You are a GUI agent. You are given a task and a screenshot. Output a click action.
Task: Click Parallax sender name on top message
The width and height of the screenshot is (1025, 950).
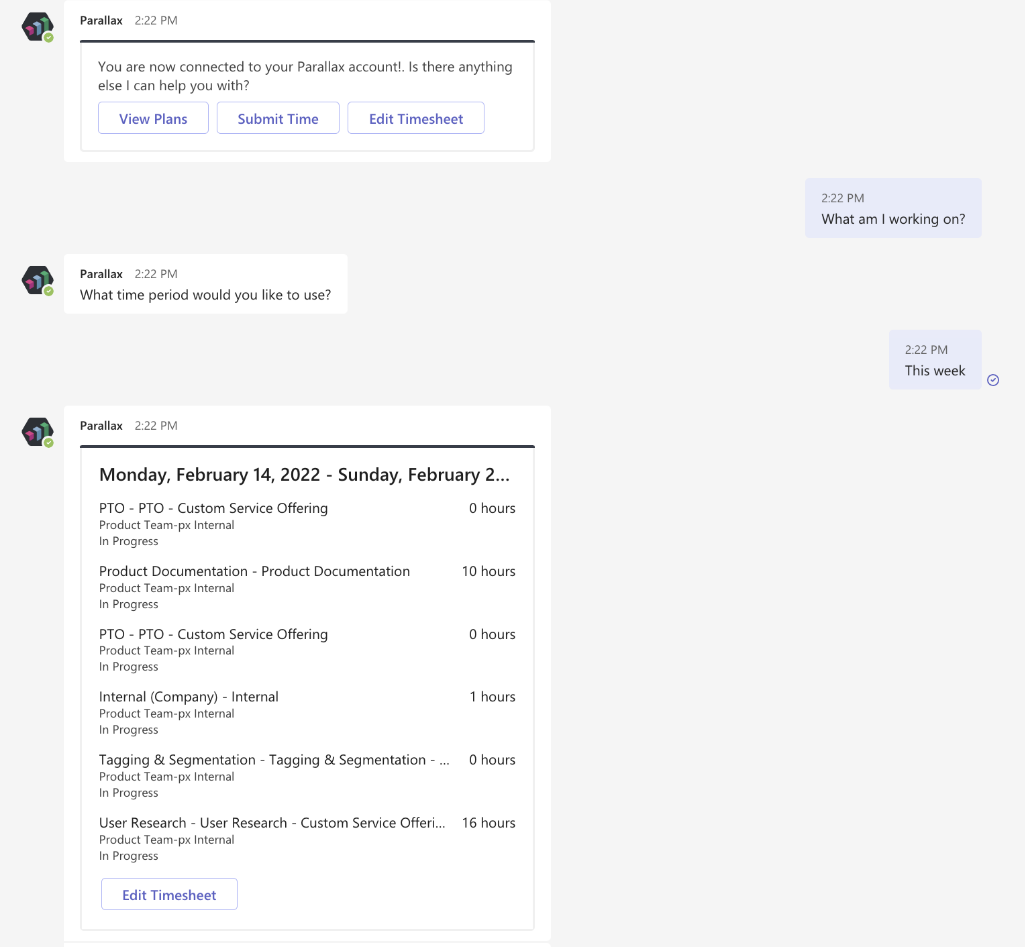tap(101, 21)
